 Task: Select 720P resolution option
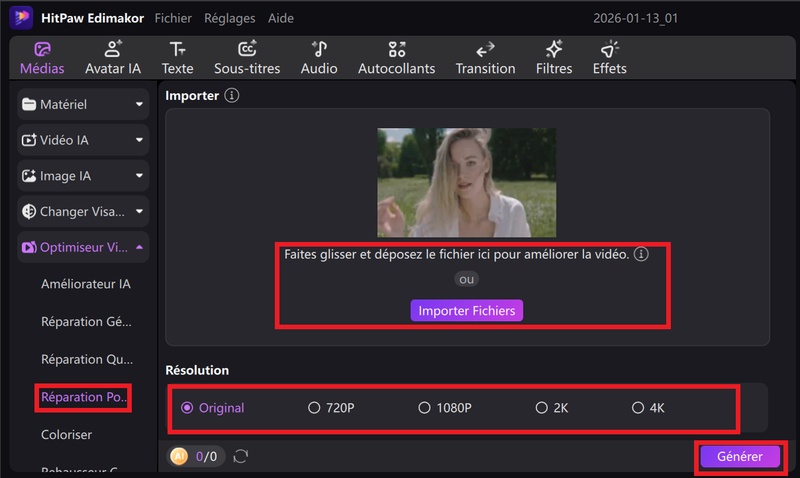tap(314, 408)
